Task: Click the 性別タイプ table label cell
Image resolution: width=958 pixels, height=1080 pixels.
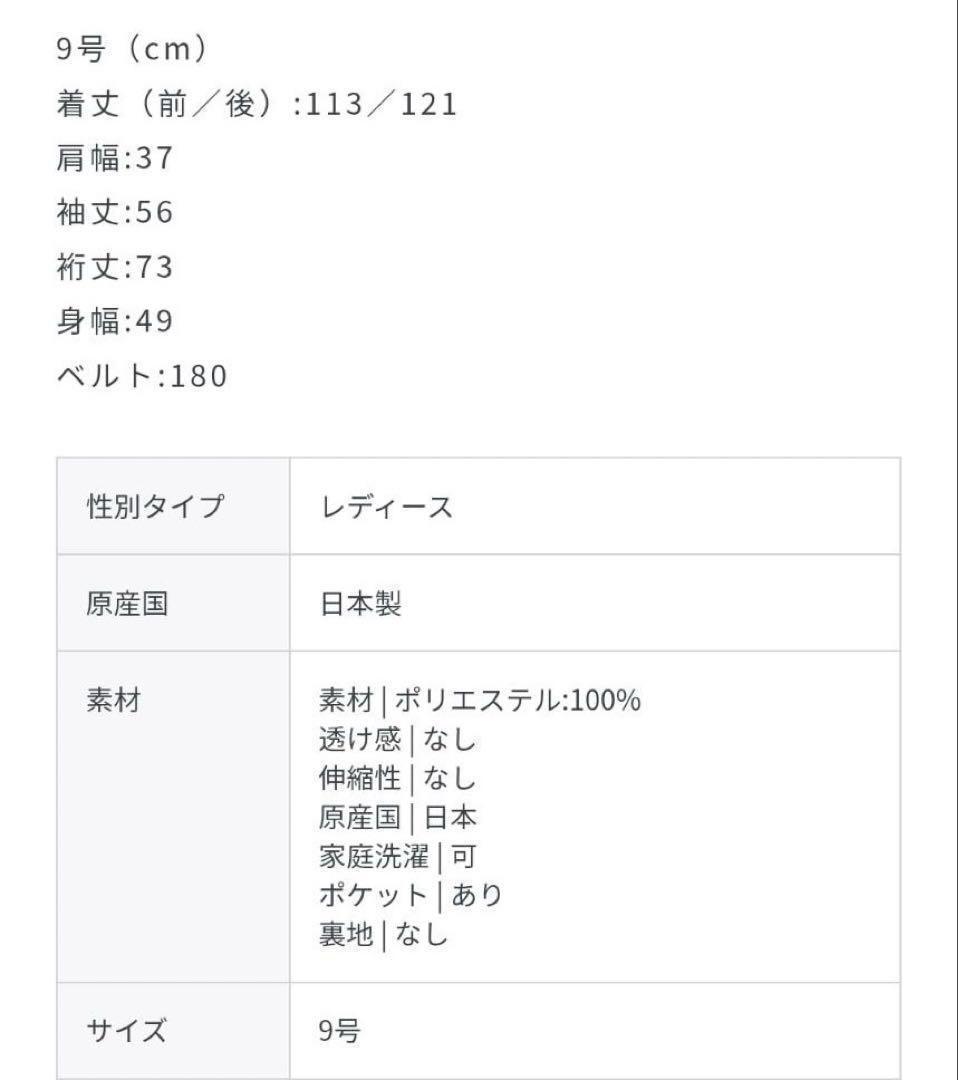Action: 155,507
